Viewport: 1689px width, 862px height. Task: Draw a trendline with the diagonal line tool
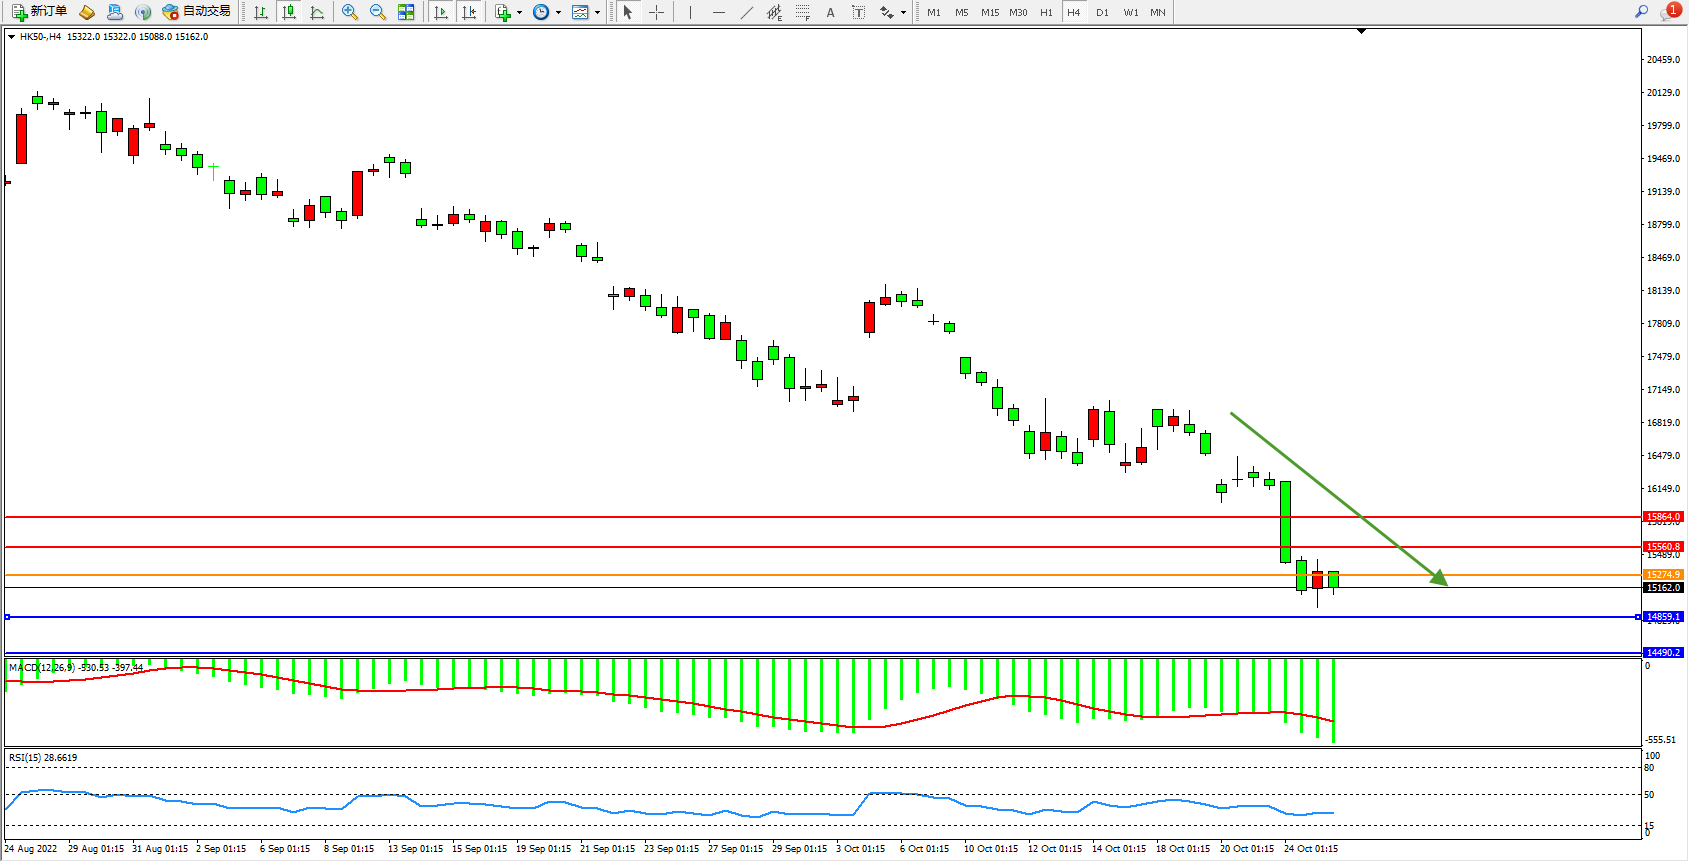point(746,12)
